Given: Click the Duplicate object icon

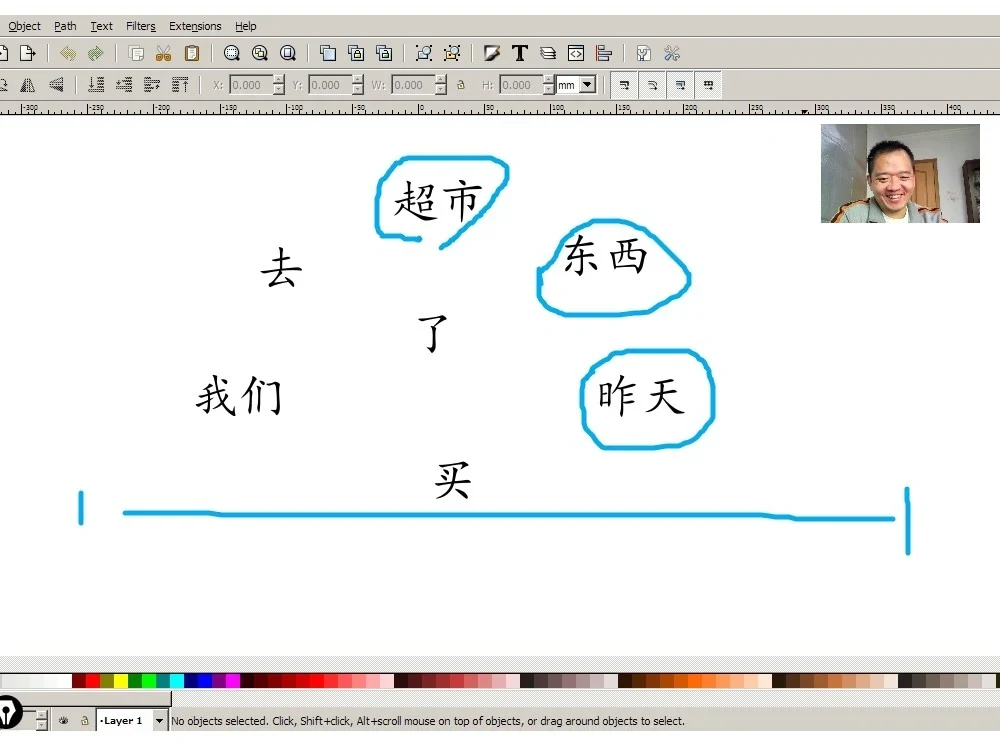Looking at the screenshot, I should pos(328,53).
